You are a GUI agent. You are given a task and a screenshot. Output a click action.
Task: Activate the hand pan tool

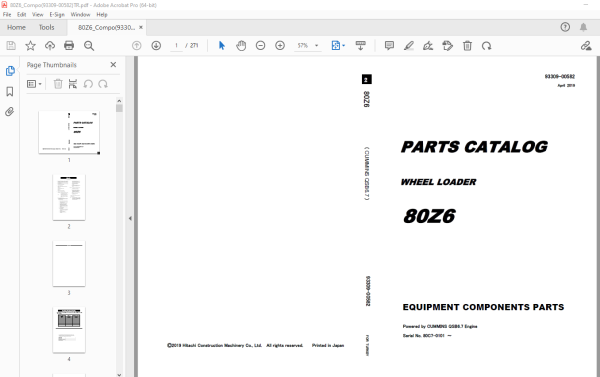click(241, 46)
